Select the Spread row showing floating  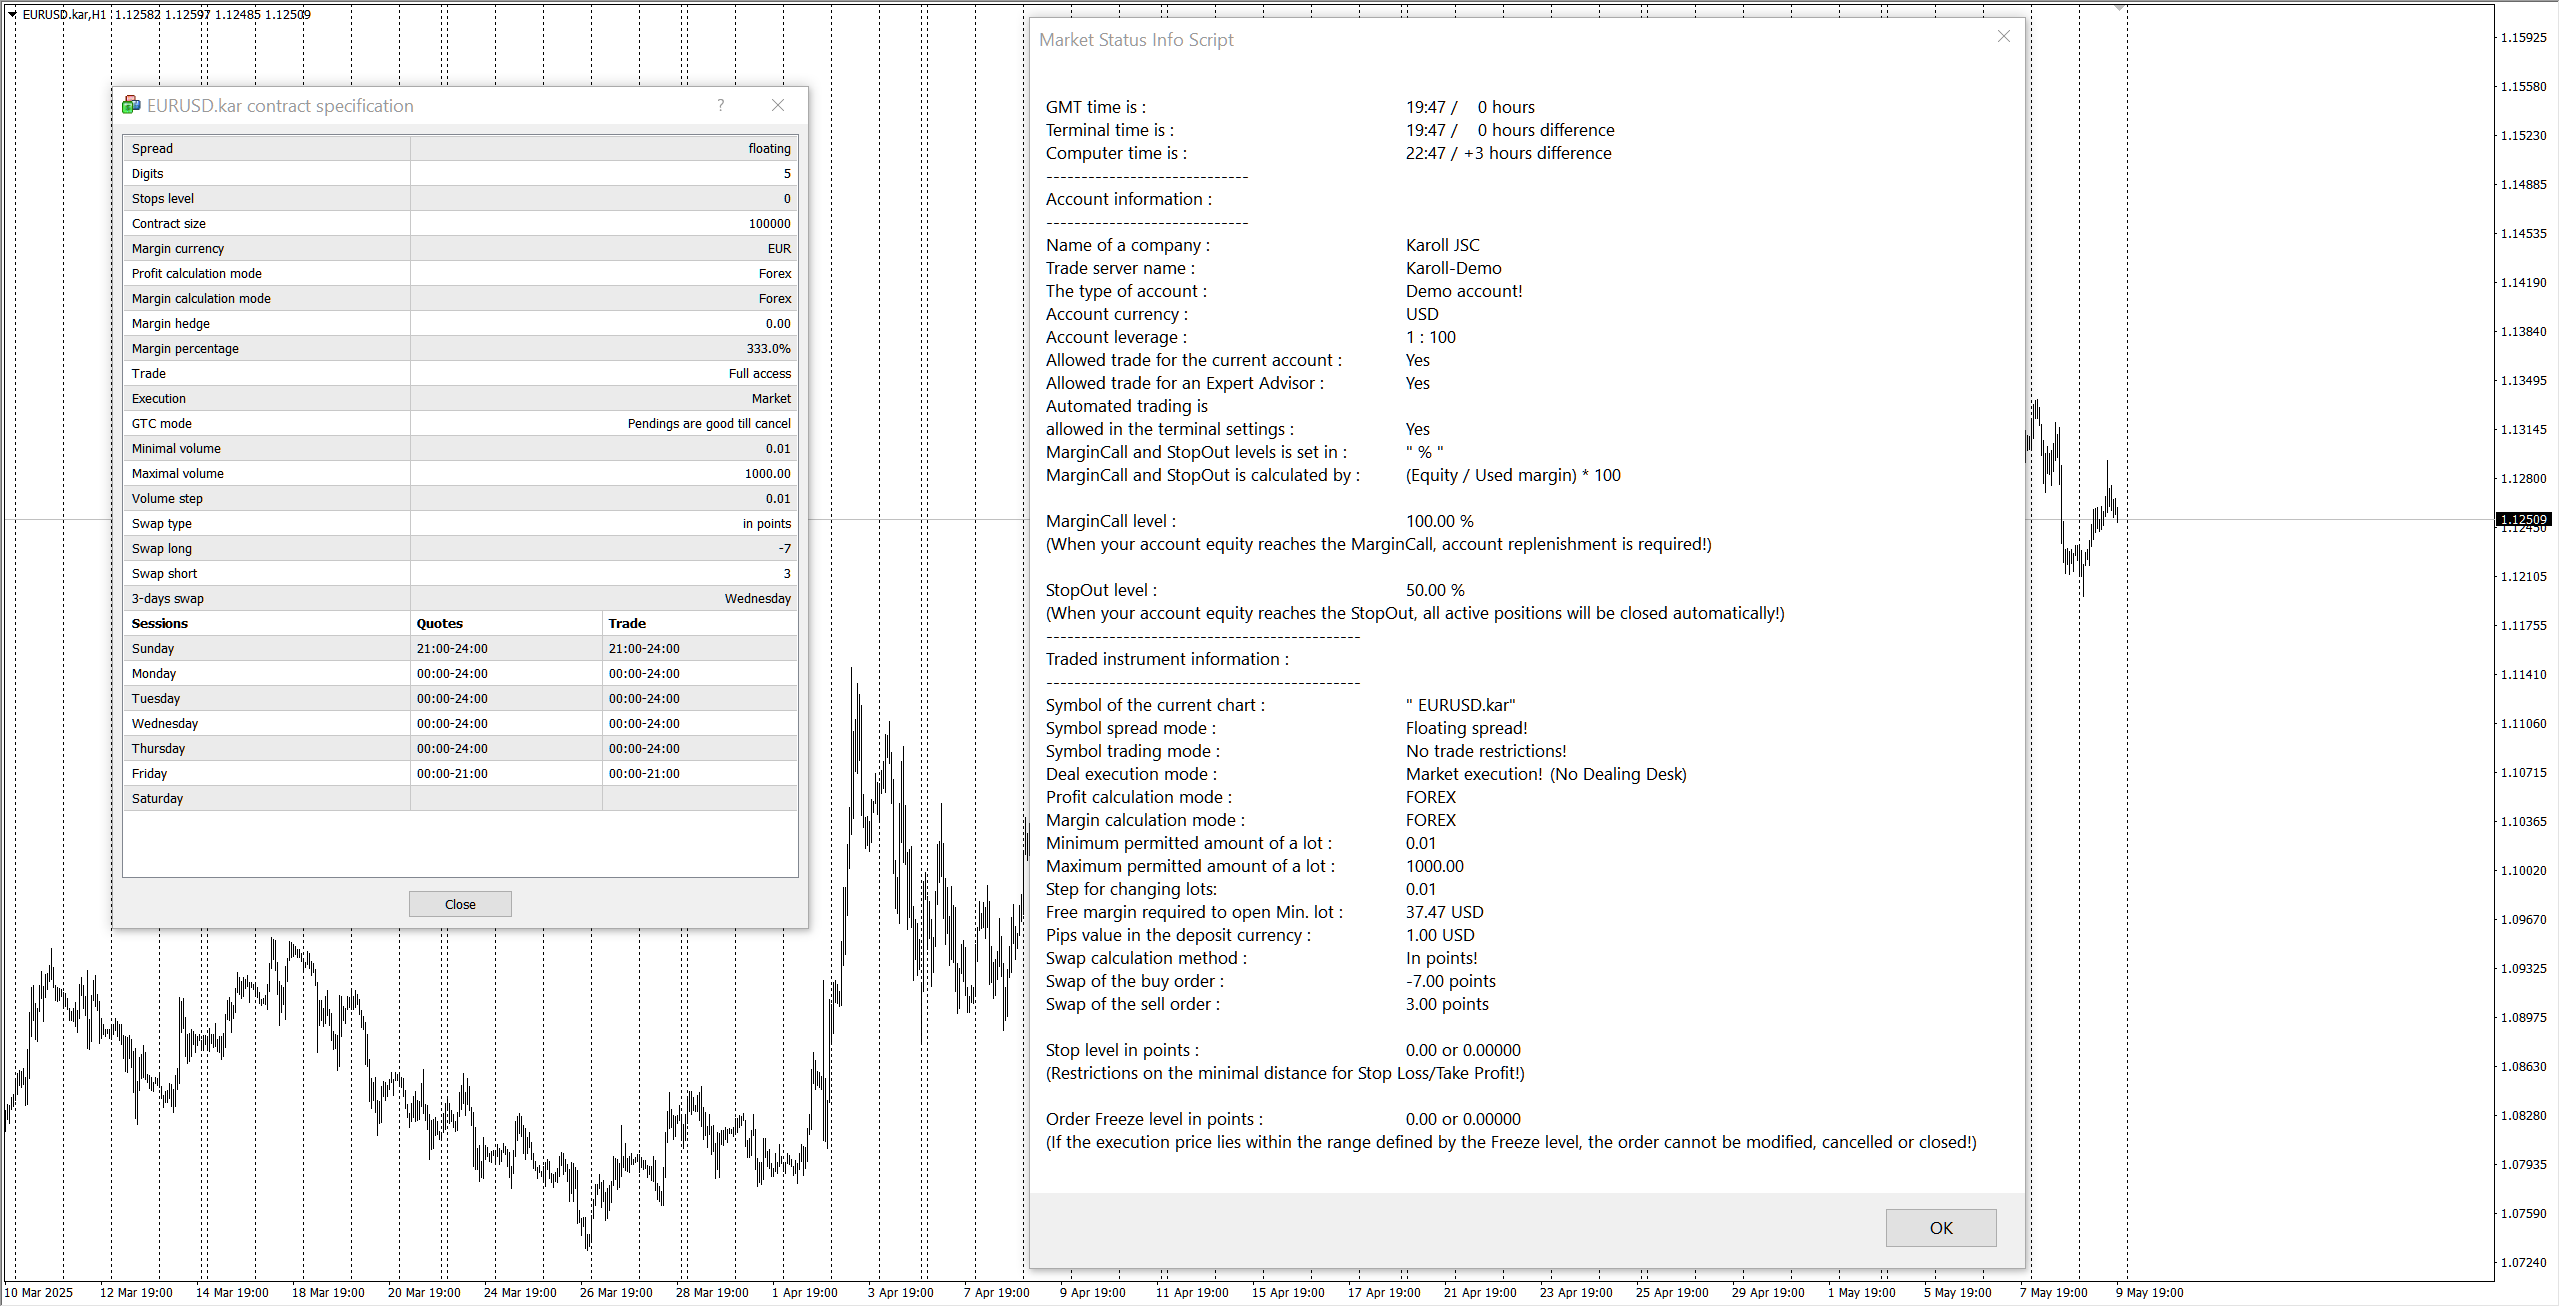pos(459,148)
